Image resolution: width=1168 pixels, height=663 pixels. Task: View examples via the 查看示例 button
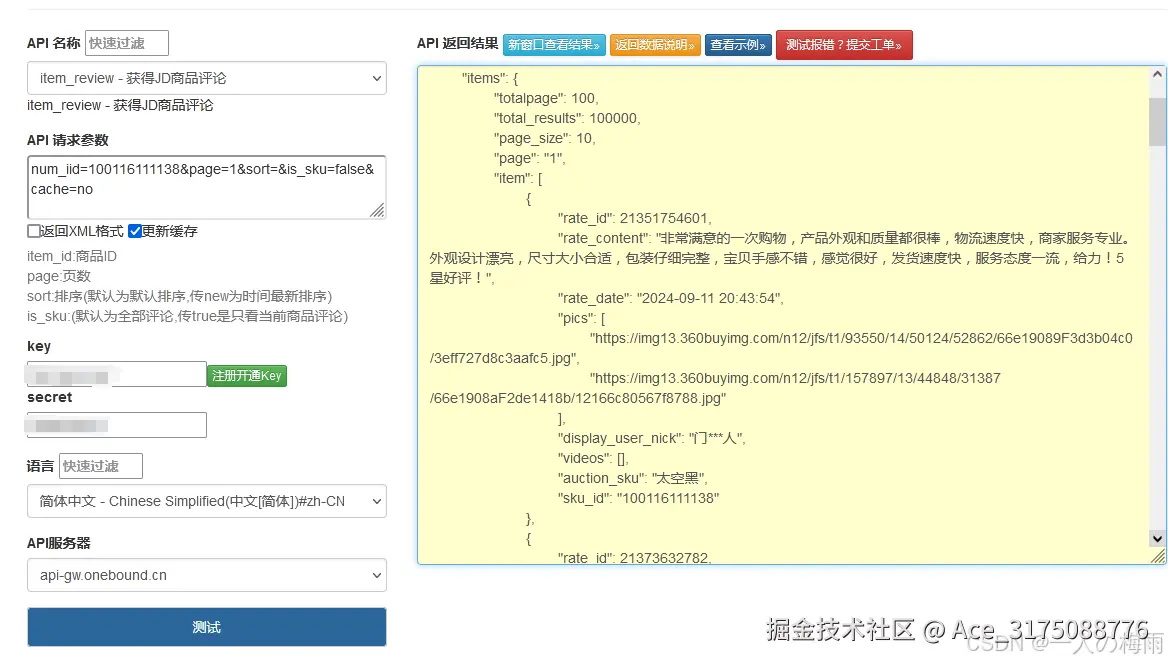pyautogui.click(x=738, y=45)
